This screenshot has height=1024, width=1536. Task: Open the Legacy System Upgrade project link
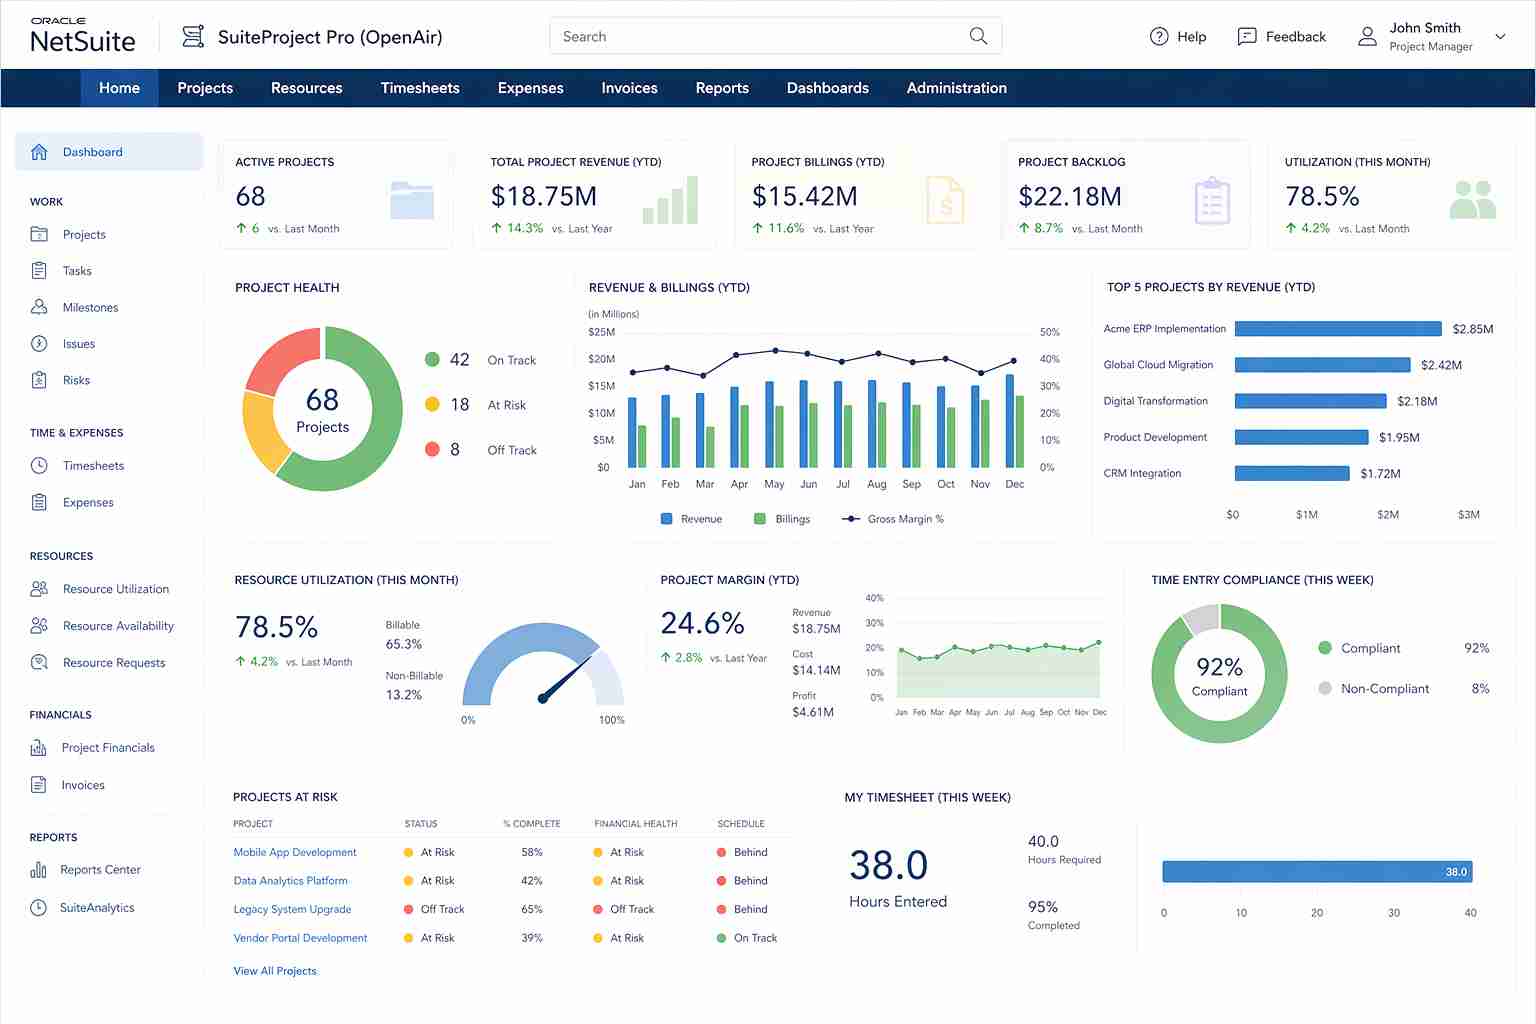click(292, 909)
